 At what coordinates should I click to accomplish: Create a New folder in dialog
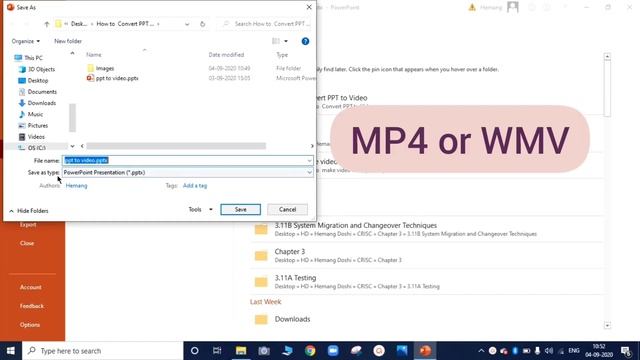(x=68, y=41)
